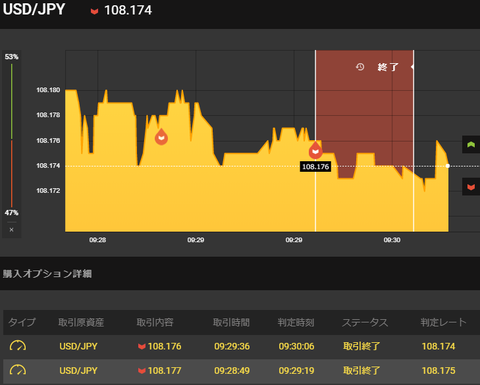Click the 53% sentiment value

(x=11, y=57)
